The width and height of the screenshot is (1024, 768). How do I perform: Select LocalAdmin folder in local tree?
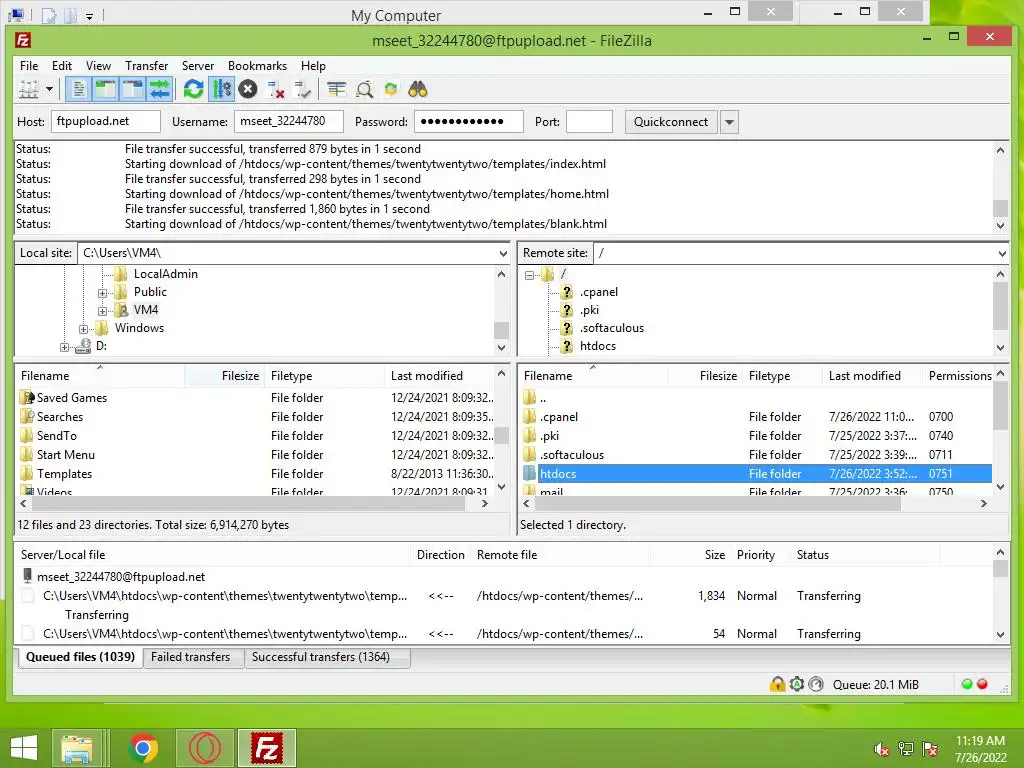(165, 274)
